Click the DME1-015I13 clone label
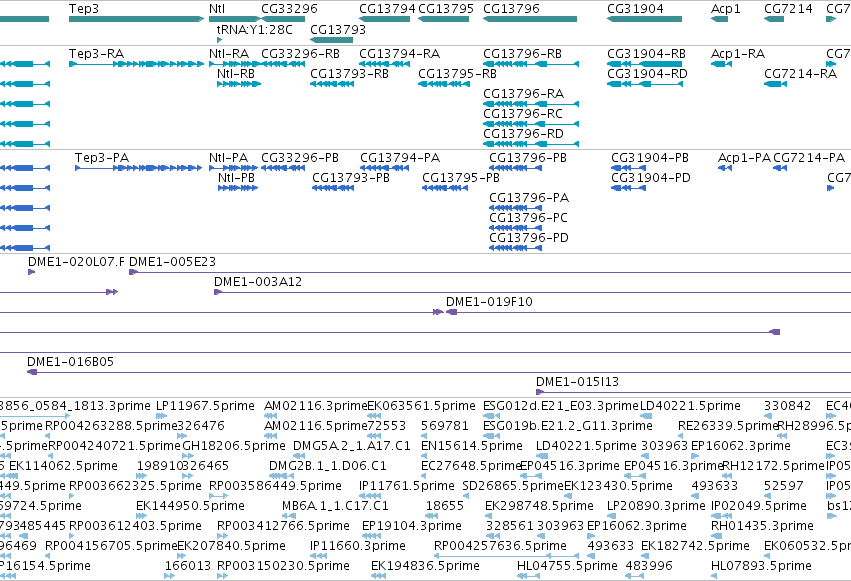Viewport: 851px width, 581px height. coord(577,382)
